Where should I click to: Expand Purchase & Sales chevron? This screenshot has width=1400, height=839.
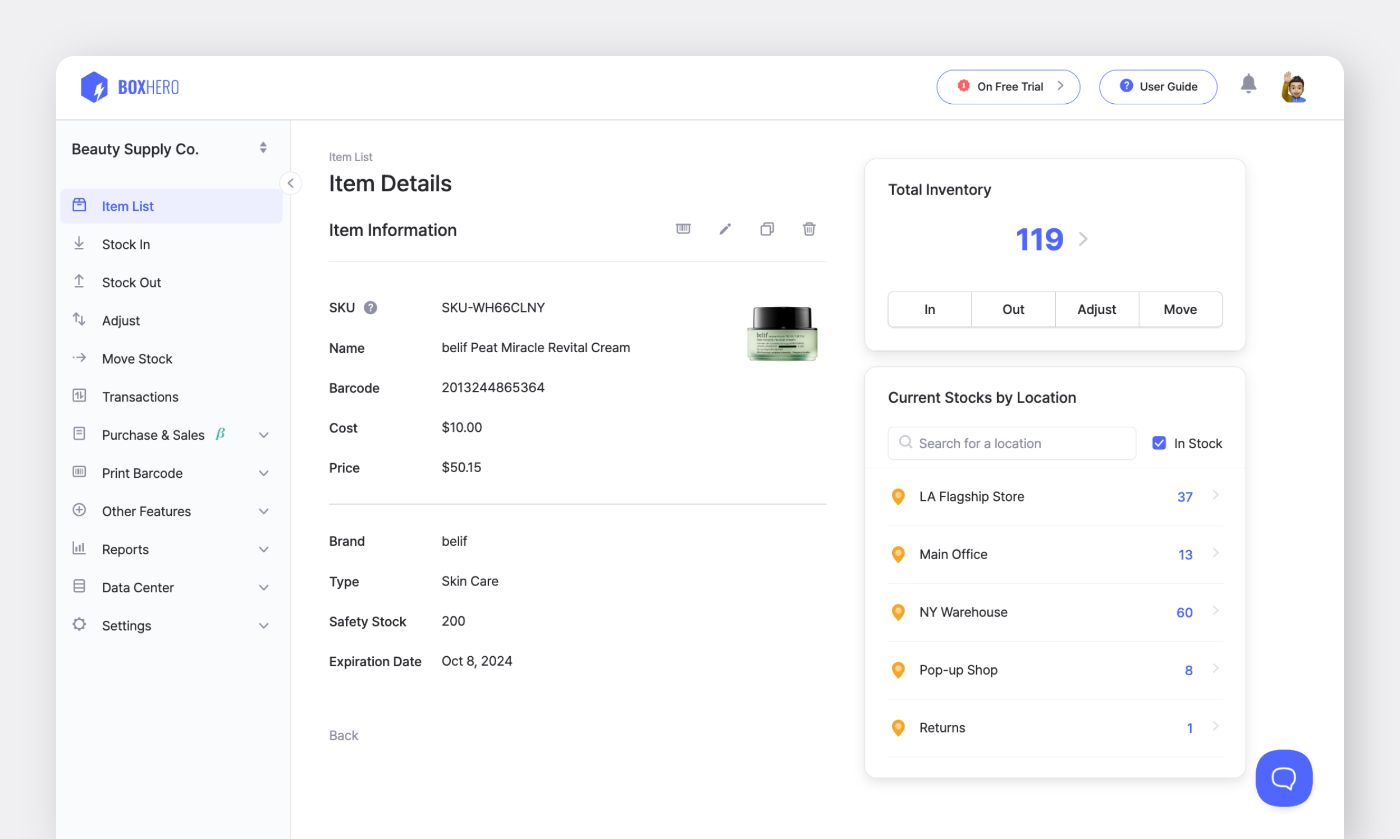[x=264, y=435]
